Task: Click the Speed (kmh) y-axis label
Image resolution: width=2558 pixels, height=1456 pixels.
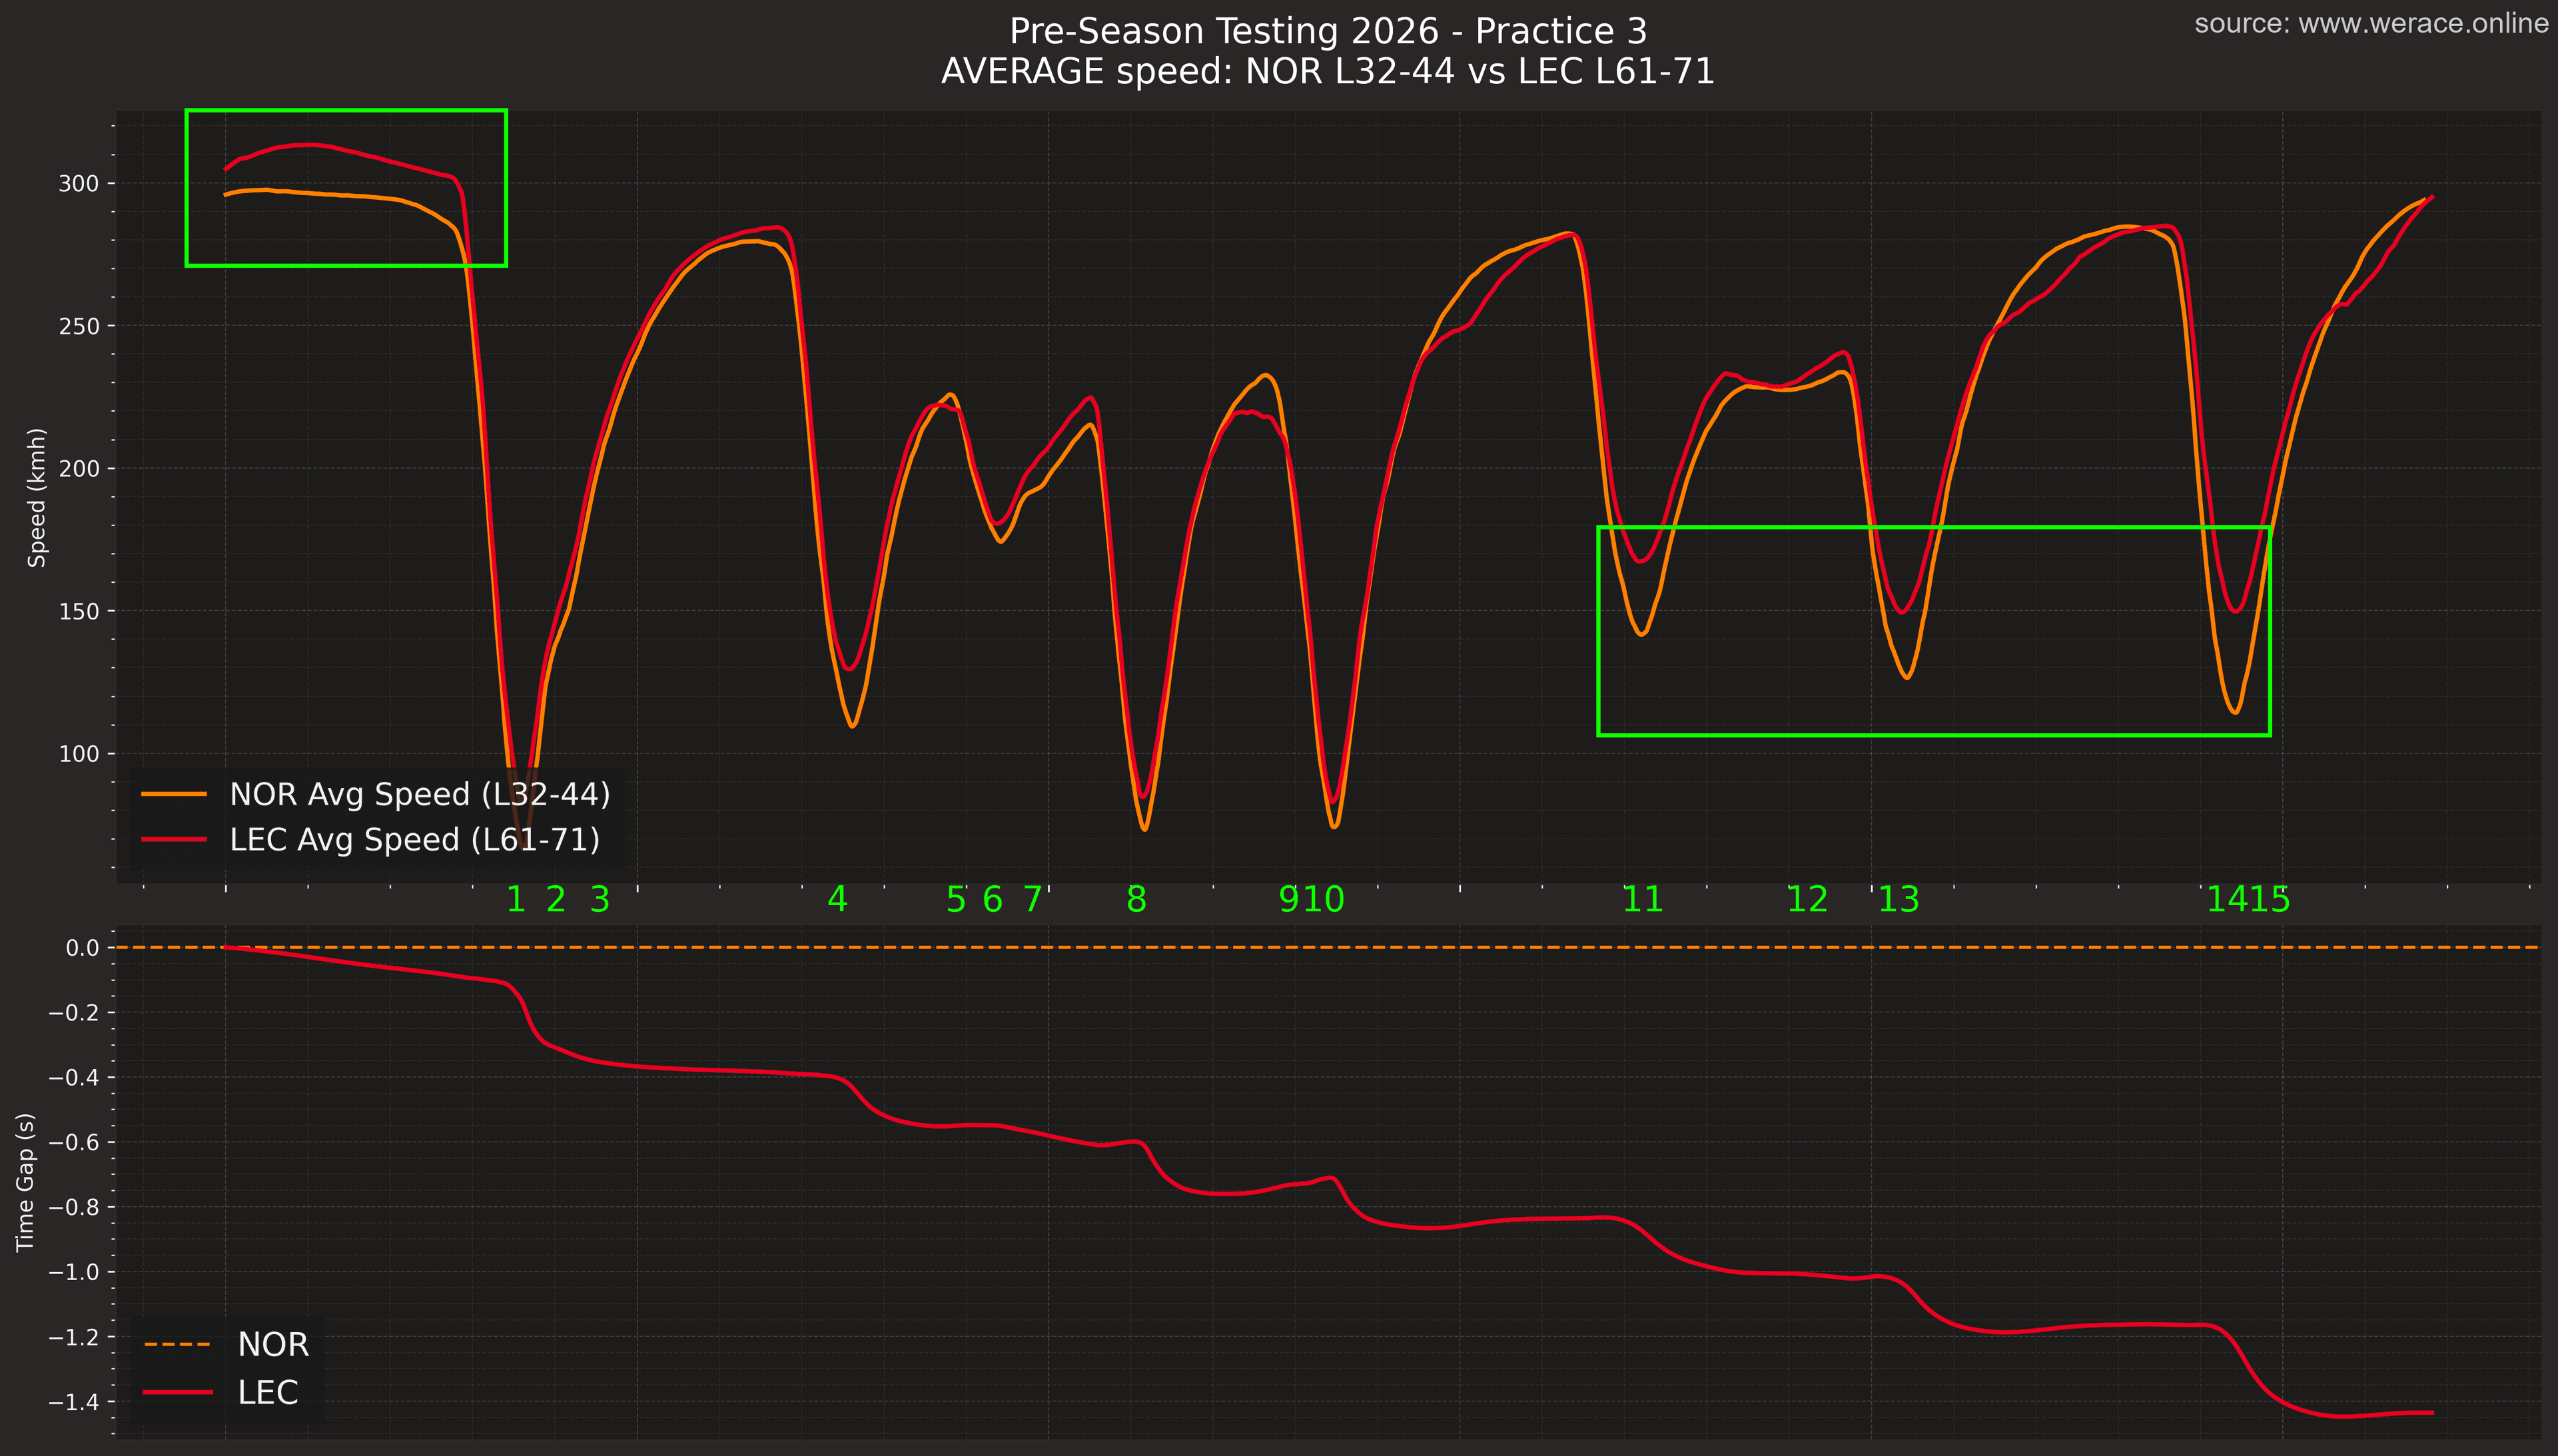Action: point(37,497)
